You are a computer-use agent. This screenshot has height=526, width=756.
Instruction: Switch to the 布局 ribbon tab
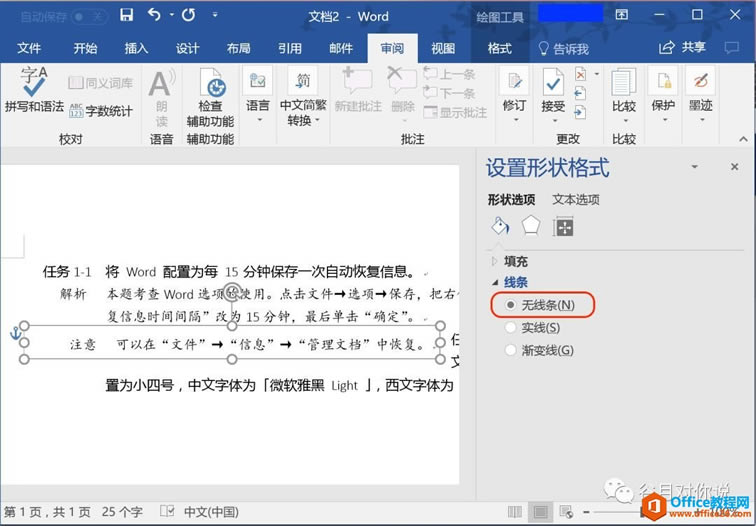239,48
